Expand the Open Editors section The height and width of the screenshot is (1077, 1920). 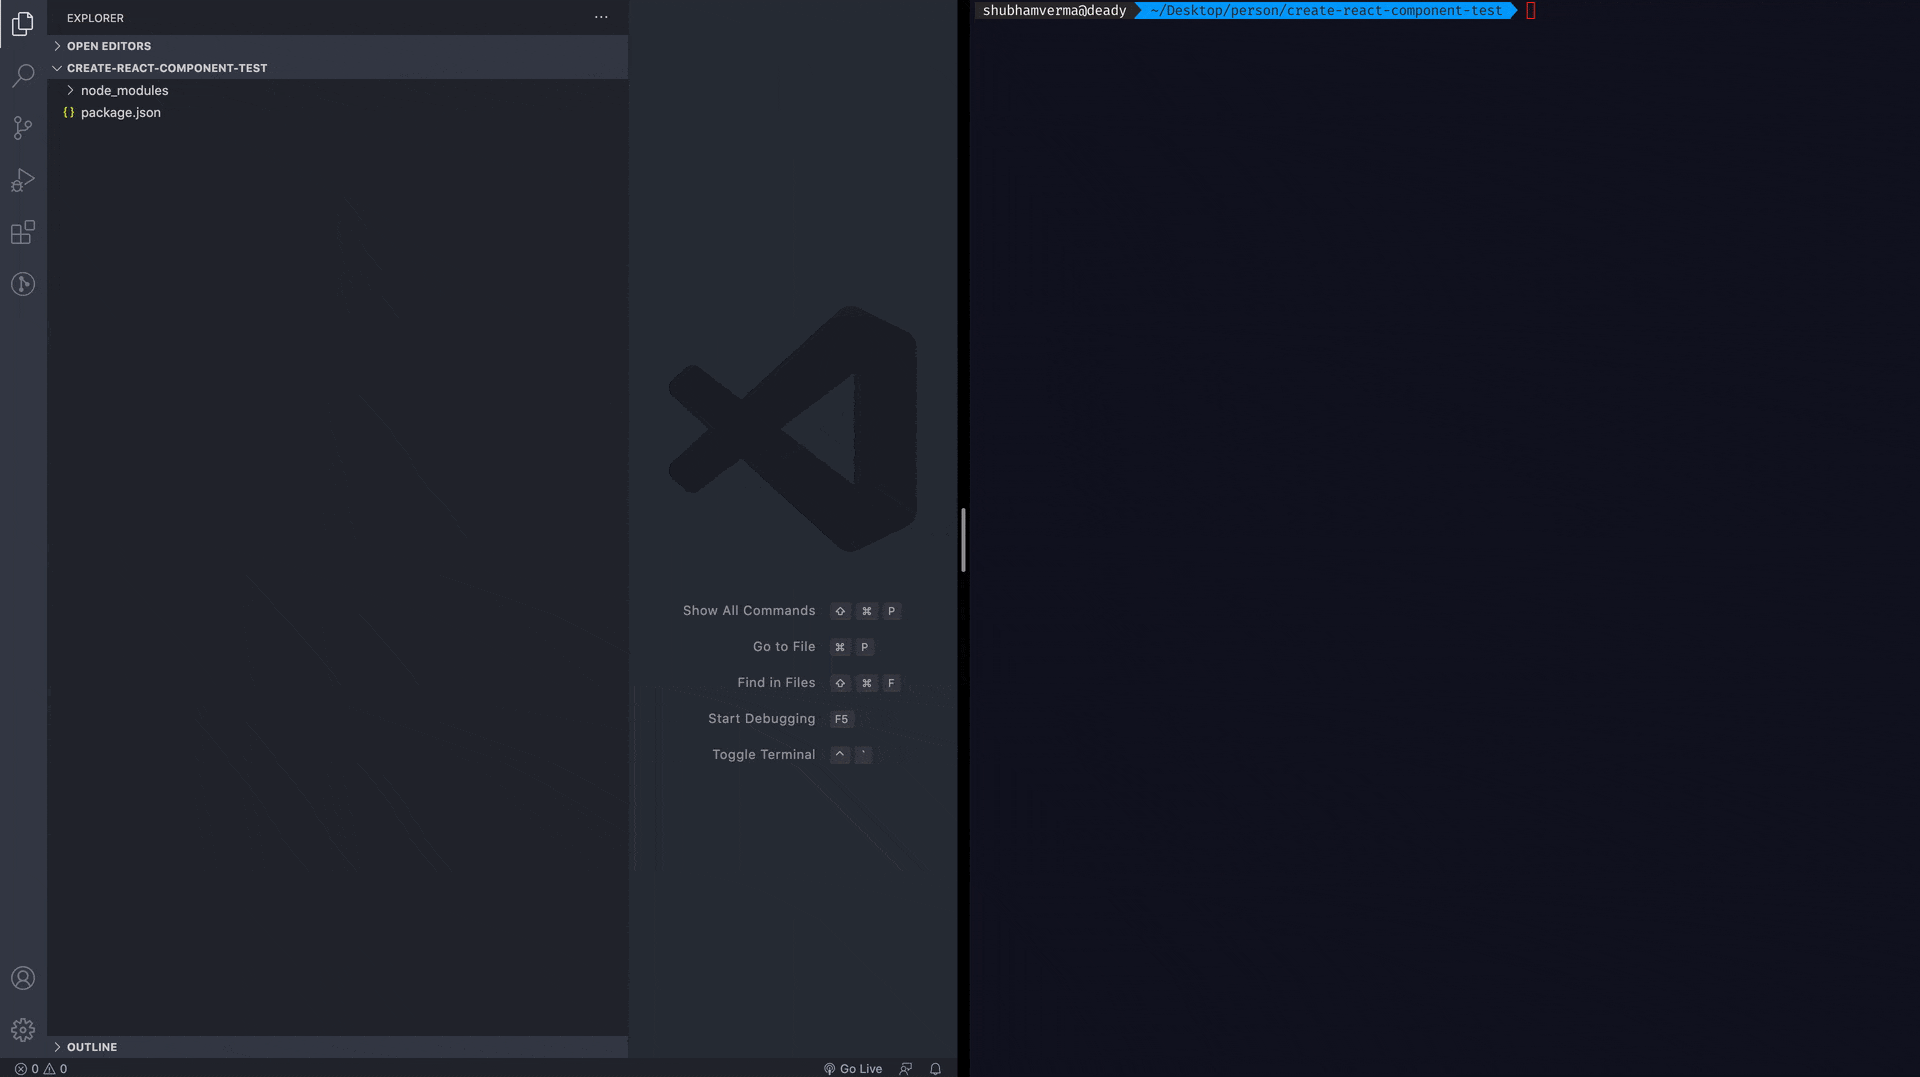click(337, 46)
